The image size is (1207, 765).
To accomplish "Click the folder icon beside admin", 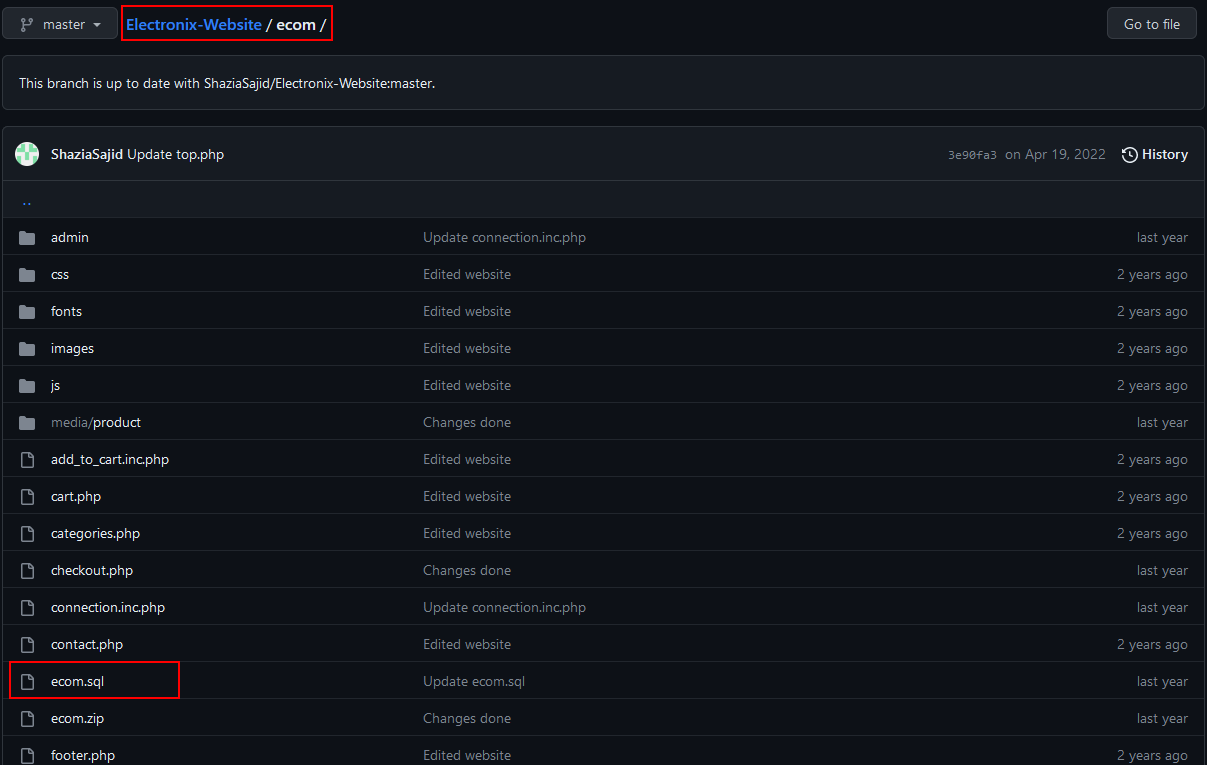I will tap(27, 238).
